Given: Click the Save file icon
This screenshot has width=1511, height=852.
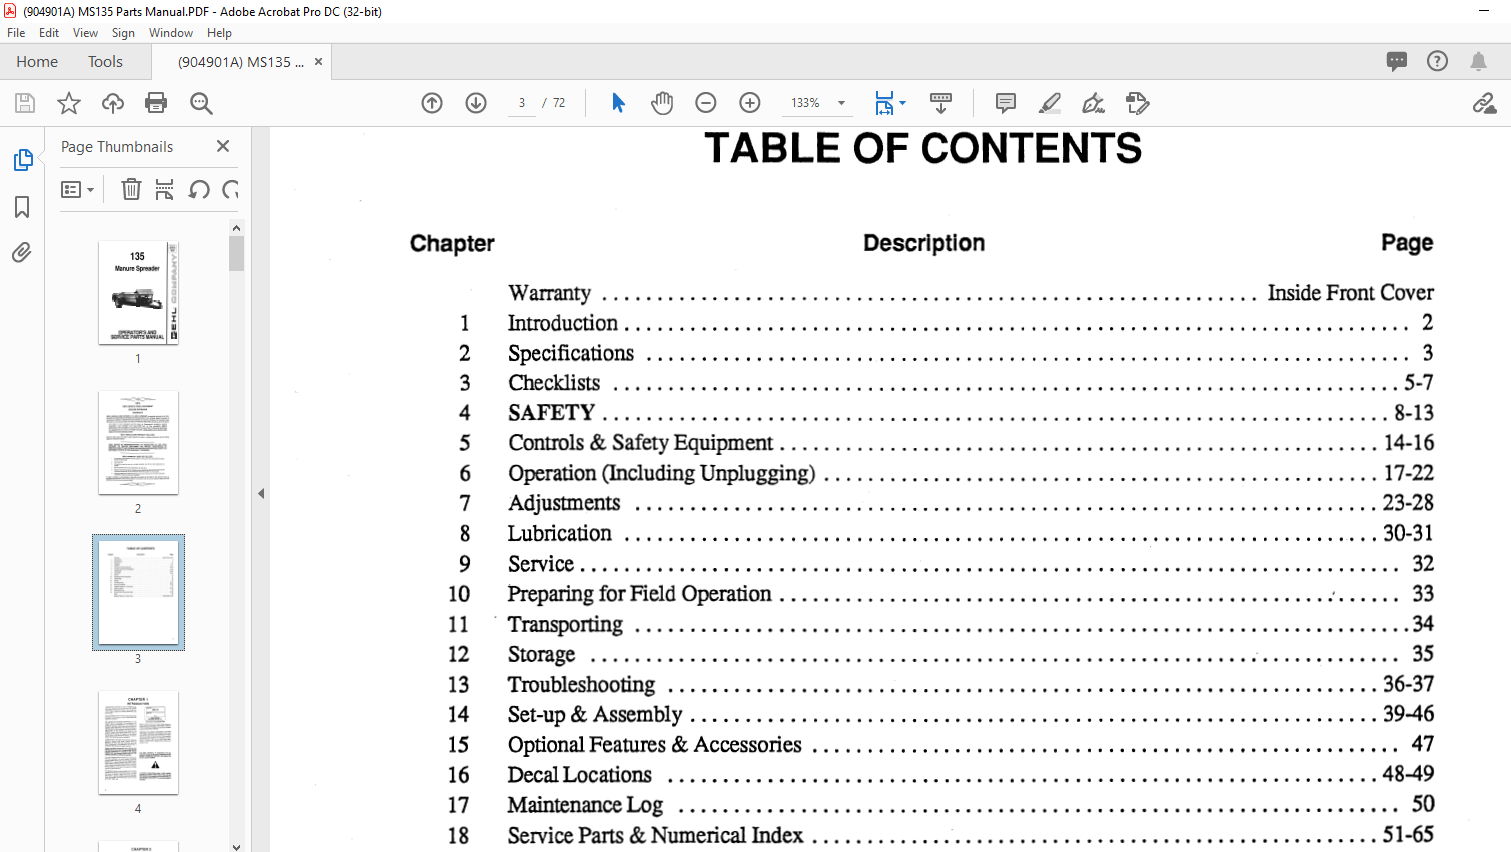Looking at the screenshot, I should pyautogui.click(x=25, y=103).
